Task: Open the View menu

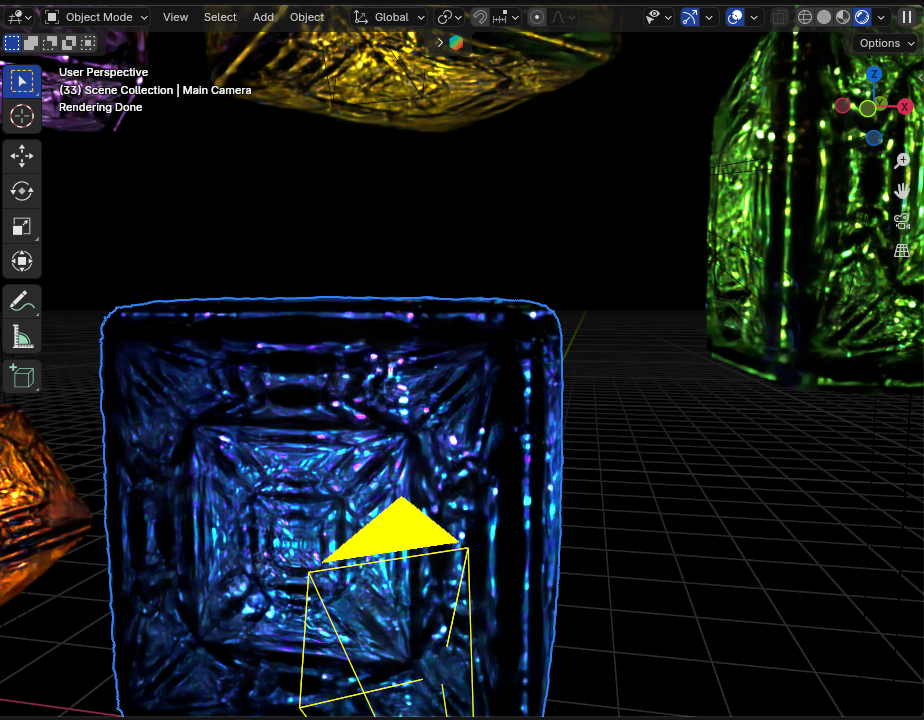Action: pos(176,17)
